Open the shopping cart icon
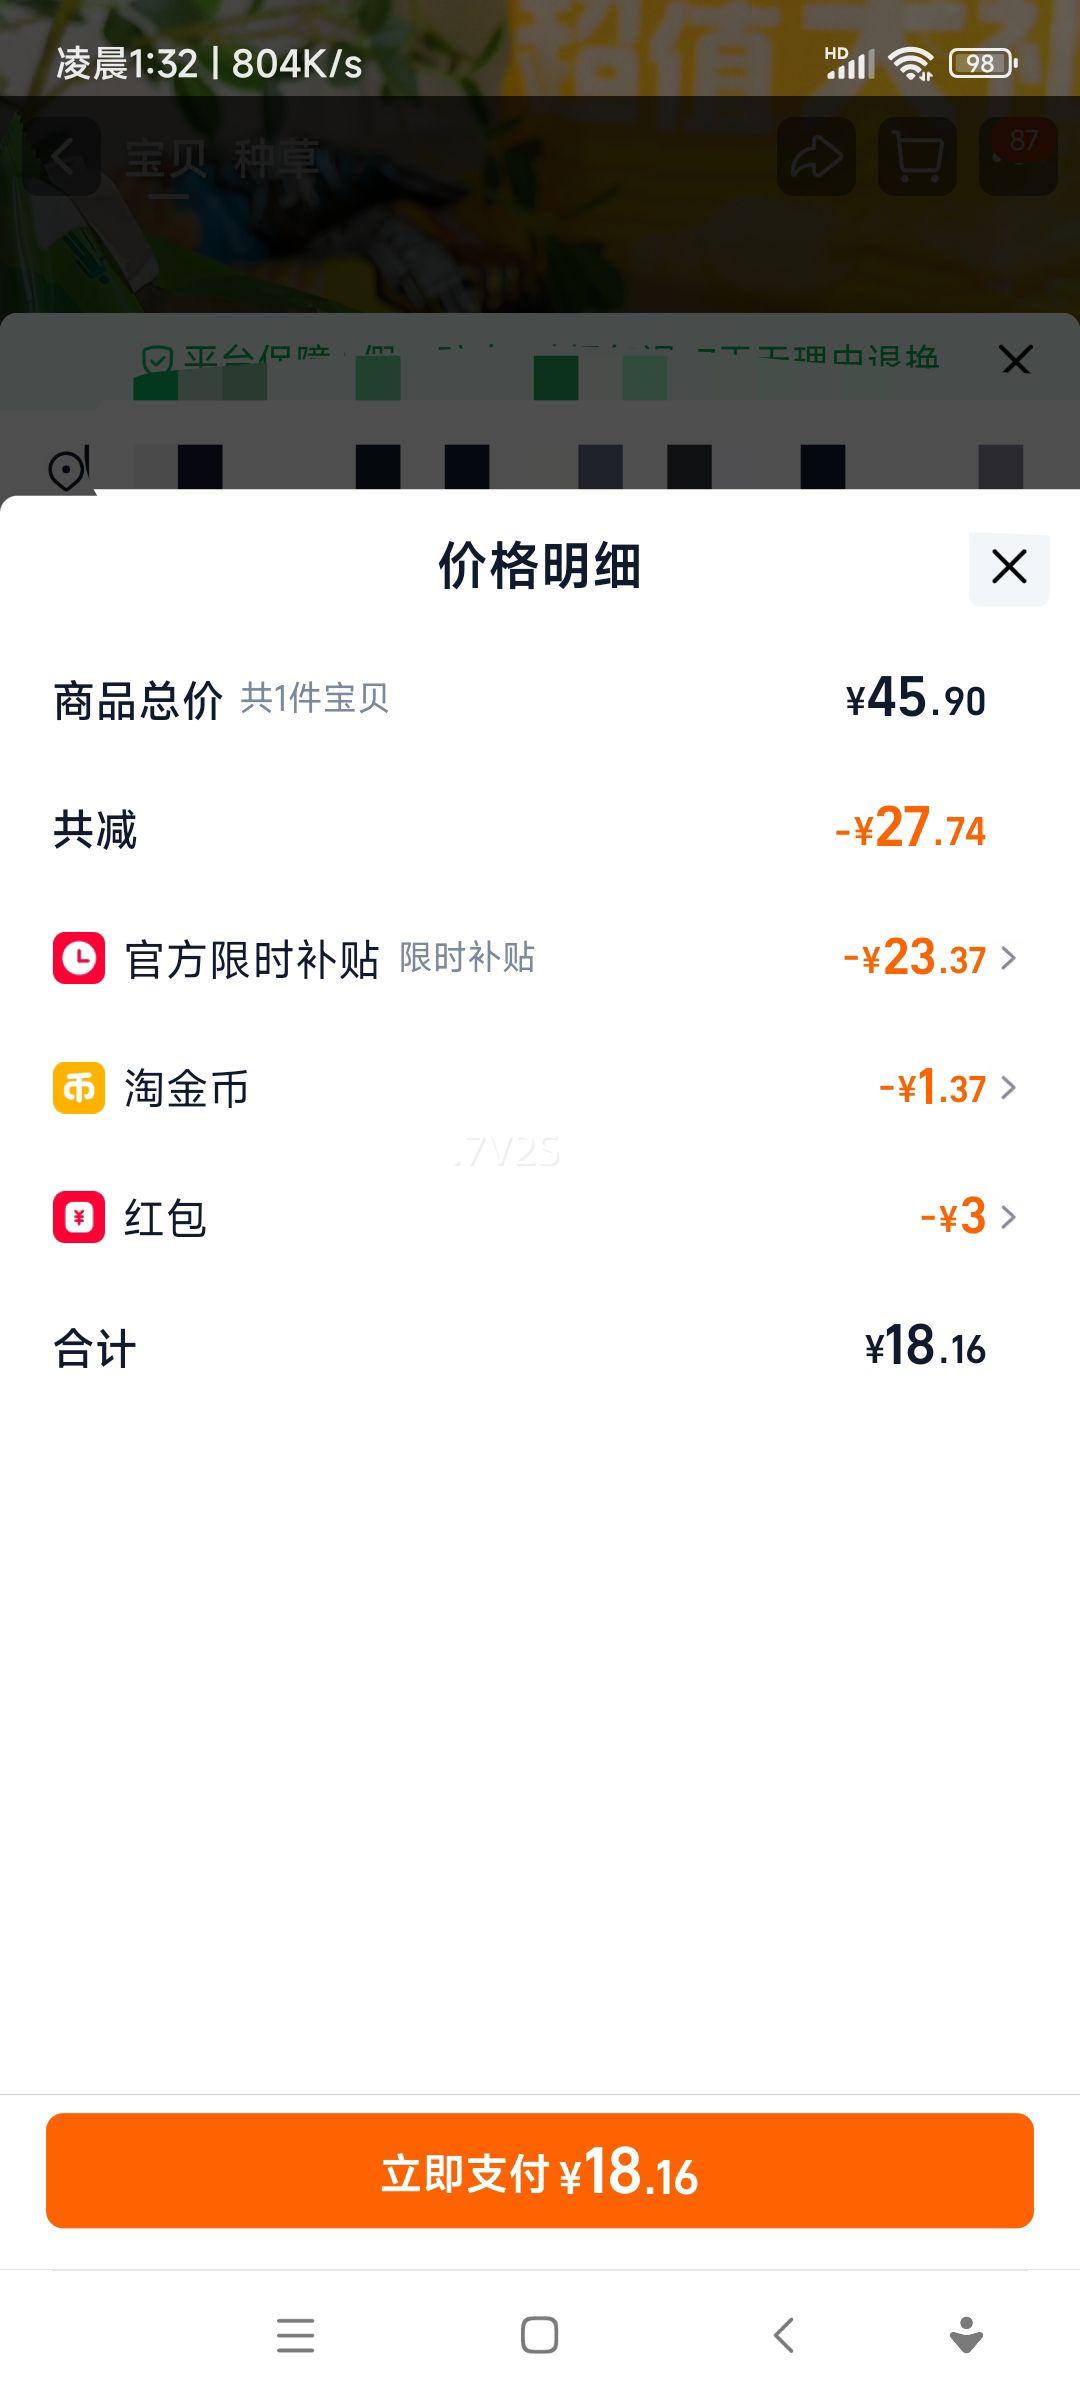Screen dimensions: 1080x2400 tap(917, 157)
